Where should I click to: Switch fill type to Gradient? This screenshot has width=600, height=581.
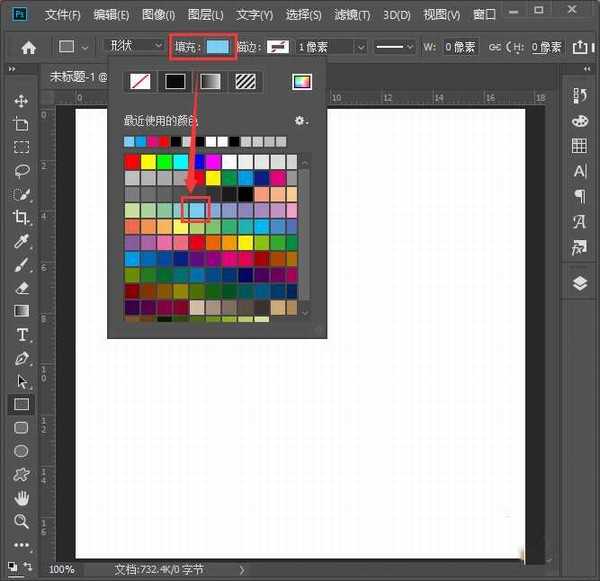click(209, 82)
